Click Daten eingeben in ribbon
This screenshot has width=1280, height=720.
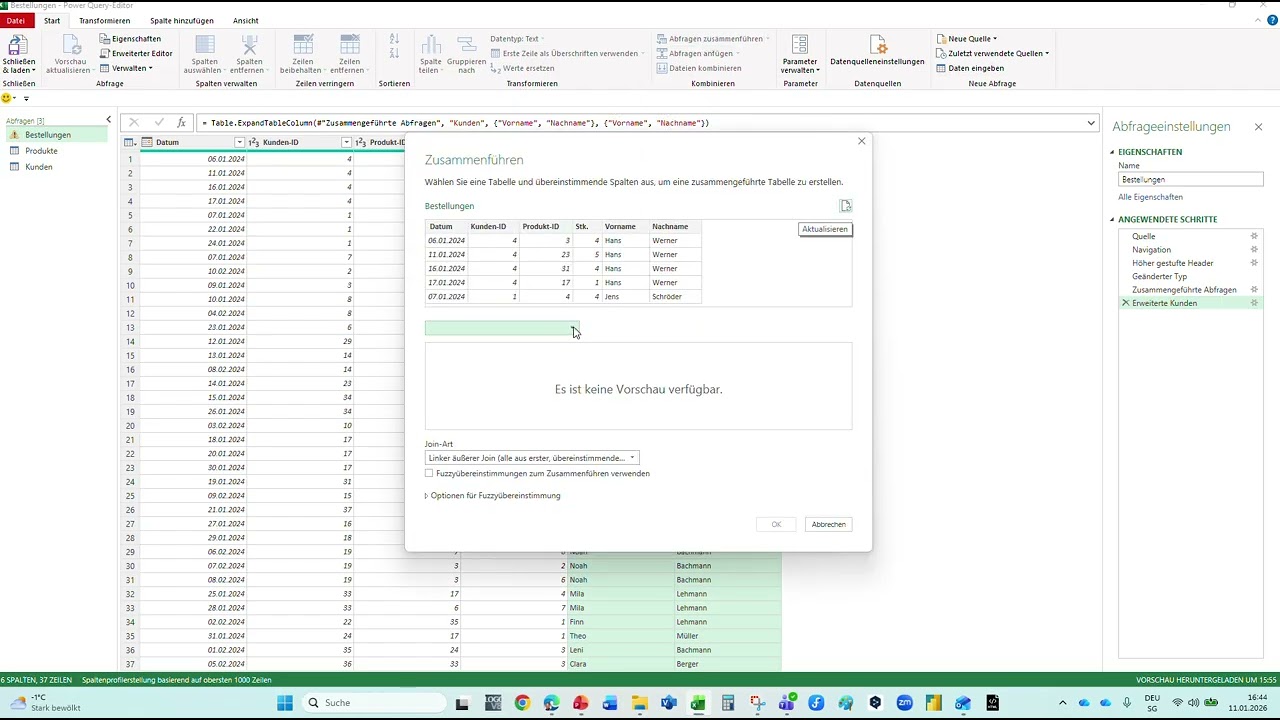point(970,68)
